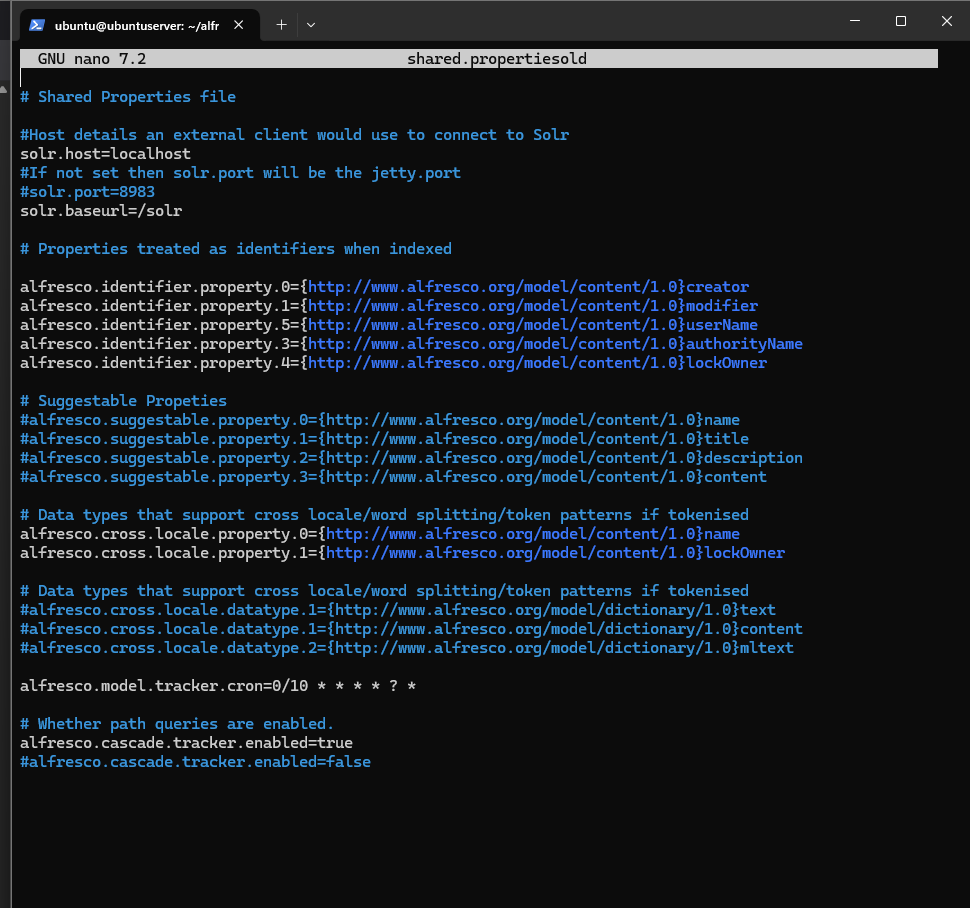Click the PowerShell icon in the terminal tab

pyautogui.click(x=37, y=25)
